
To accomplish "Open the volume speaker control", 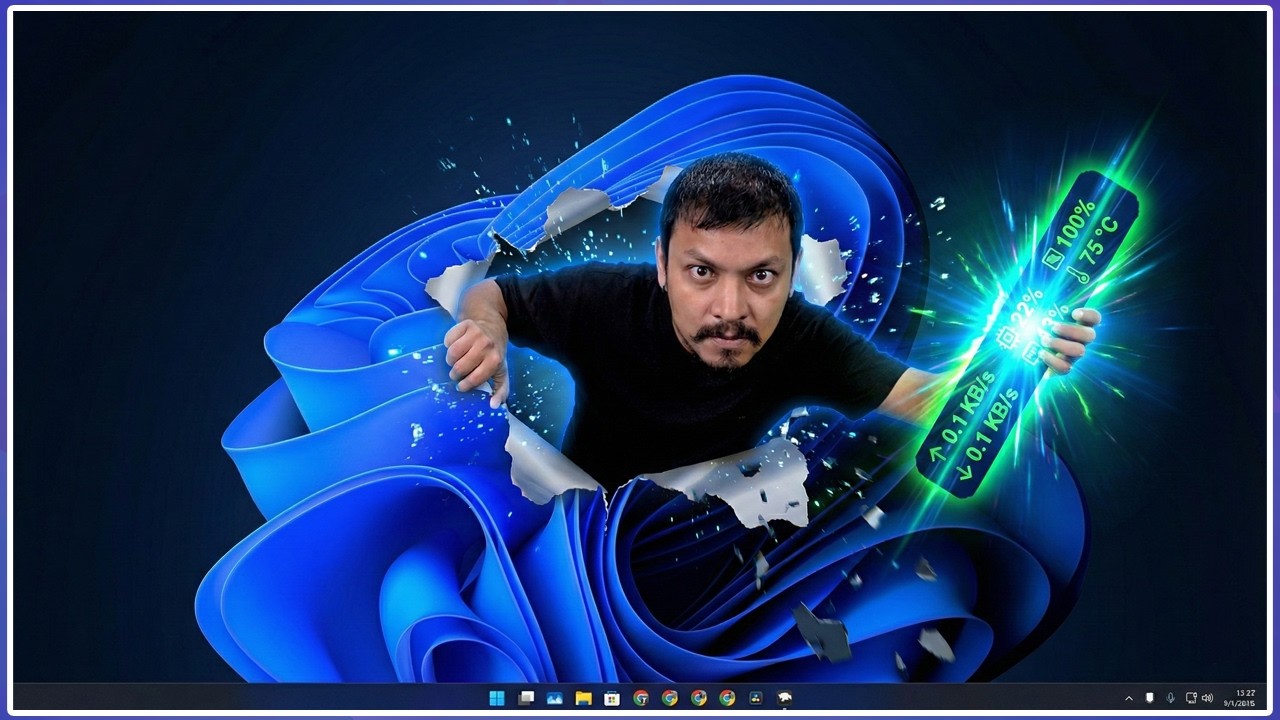I will [1207, 698].
